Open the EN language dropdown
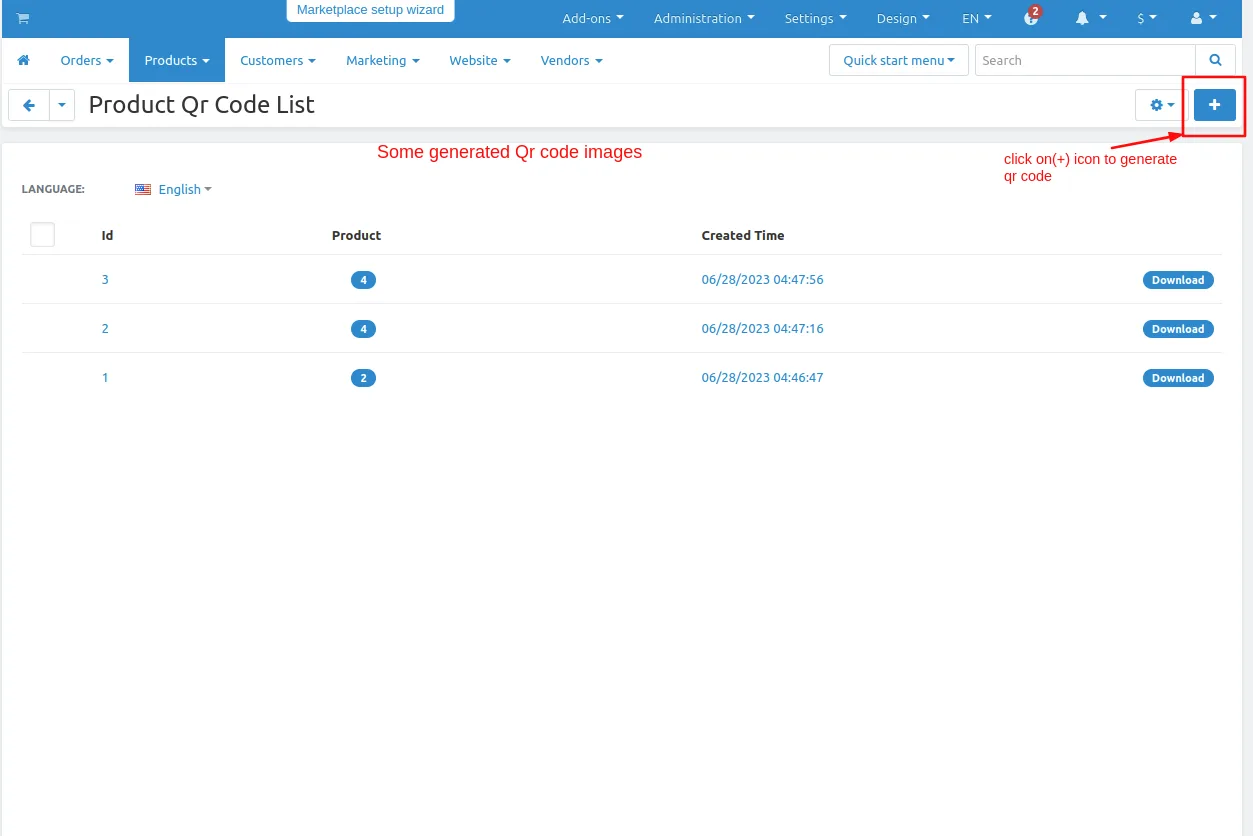This screenshot has height=836, width=1253. (976, 18)
